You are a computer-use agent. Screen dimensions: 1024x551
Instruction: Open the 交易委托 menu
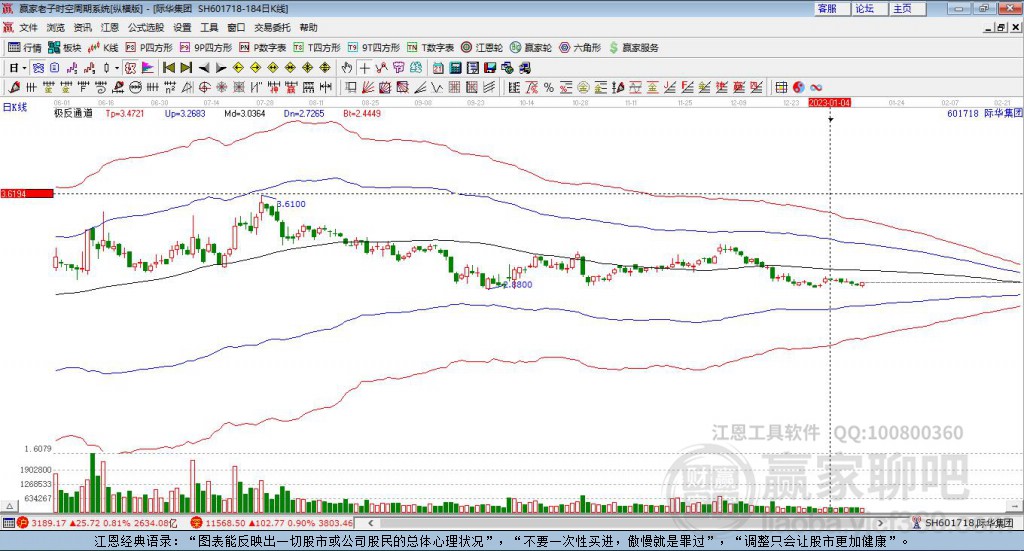(x=272, y=27)
